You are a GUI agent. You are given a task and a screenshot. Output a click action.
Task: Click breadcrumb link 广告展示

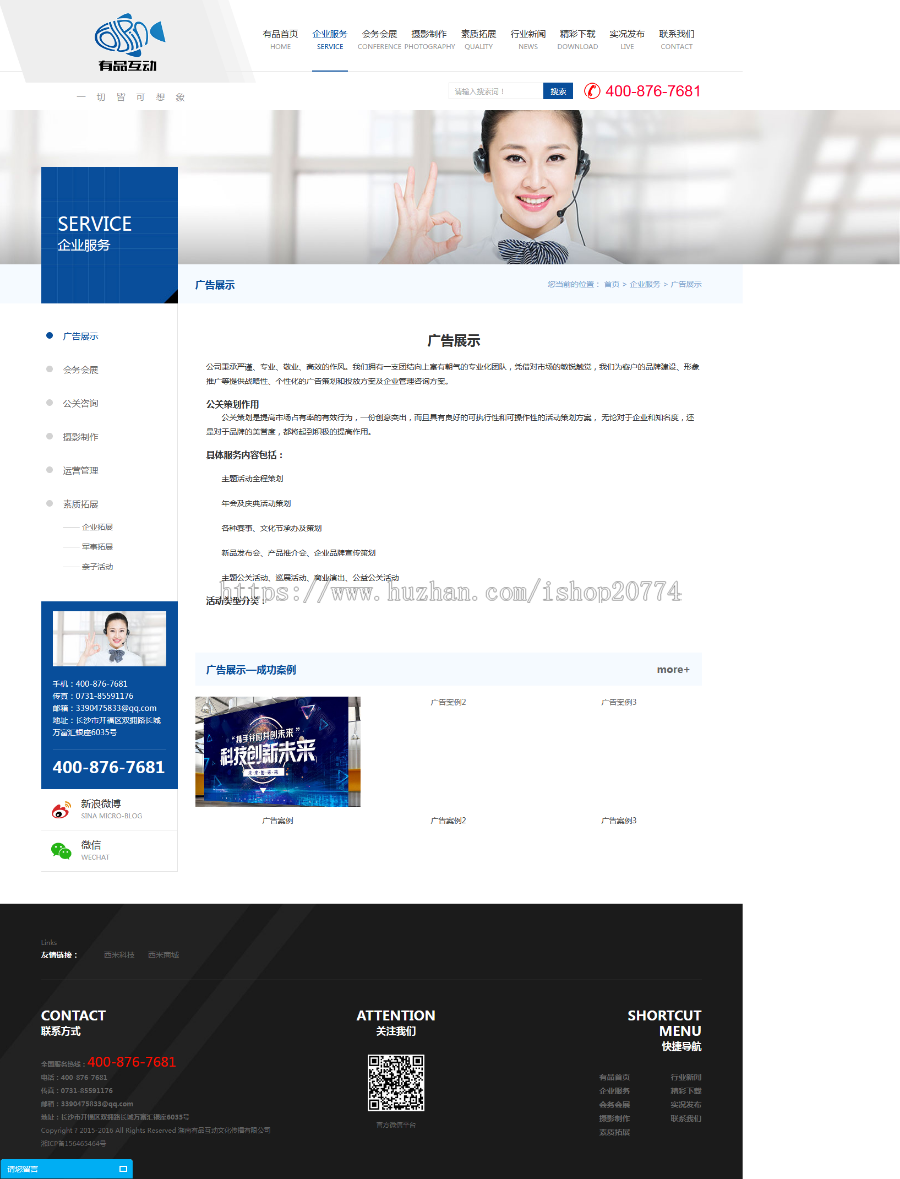pyautogui.click(x=686, y=284)
